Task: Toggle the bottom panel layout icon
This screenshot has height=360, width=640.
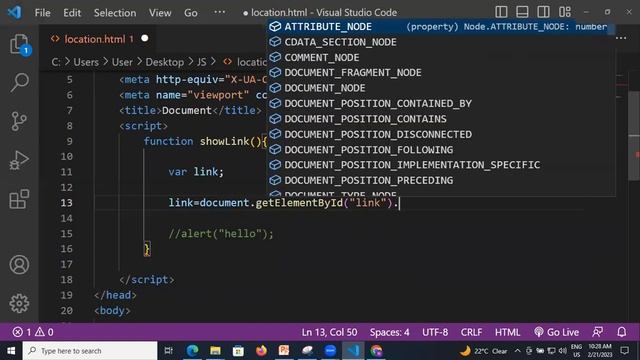Action: coord(522,12)
